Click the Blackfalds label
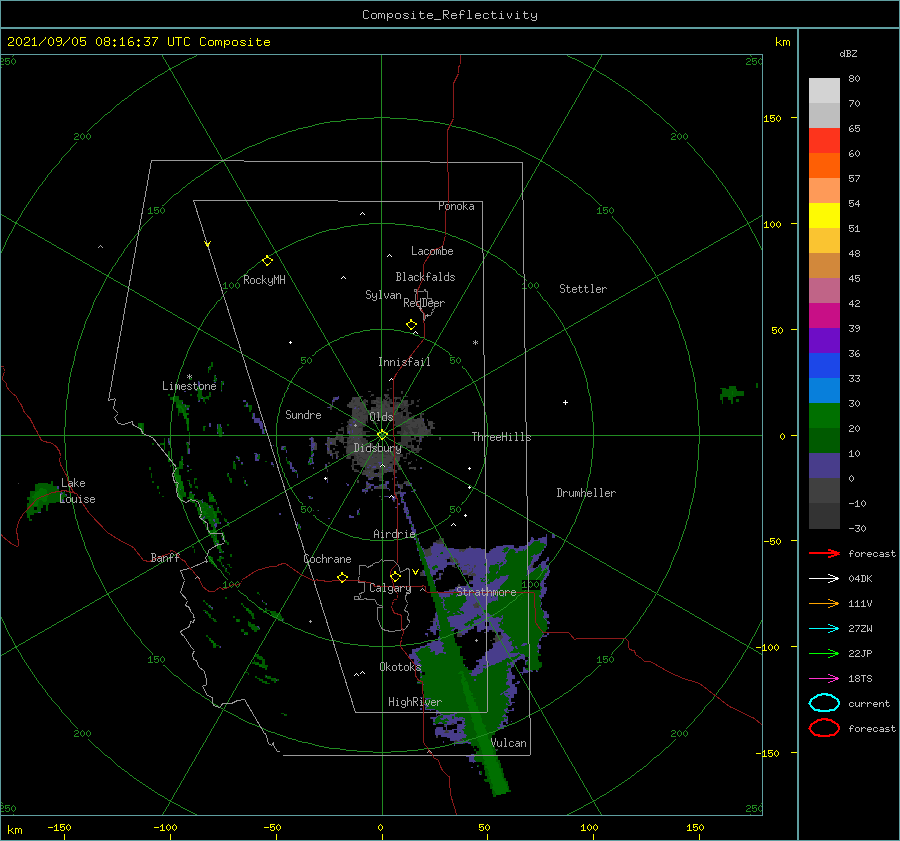 (425, 277)
